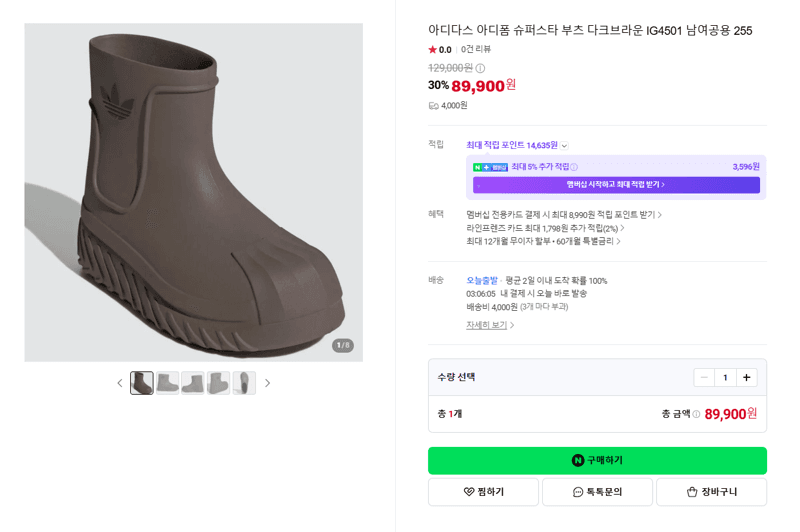This screenshot has height=532, width=800.
Task: Click the star rating icon
Action: [x=433, y=49]
